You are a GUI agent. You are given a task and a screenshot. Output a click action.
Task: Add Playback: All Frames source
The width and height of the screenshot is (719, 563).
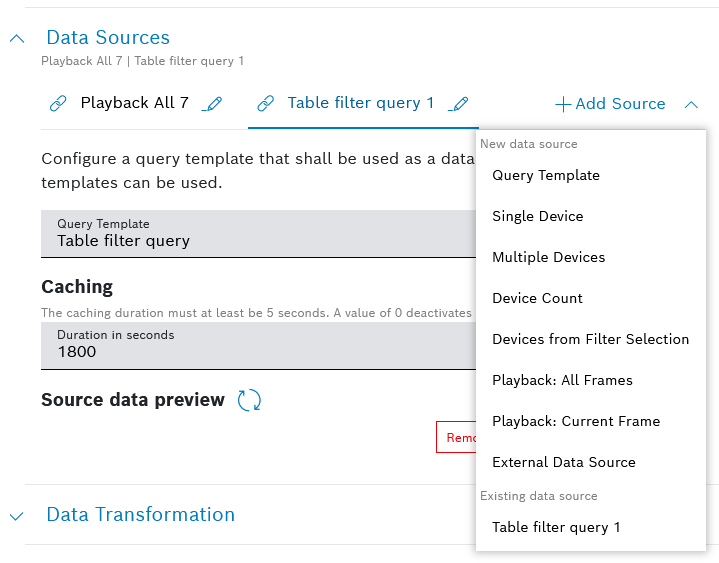click(563, 380)
